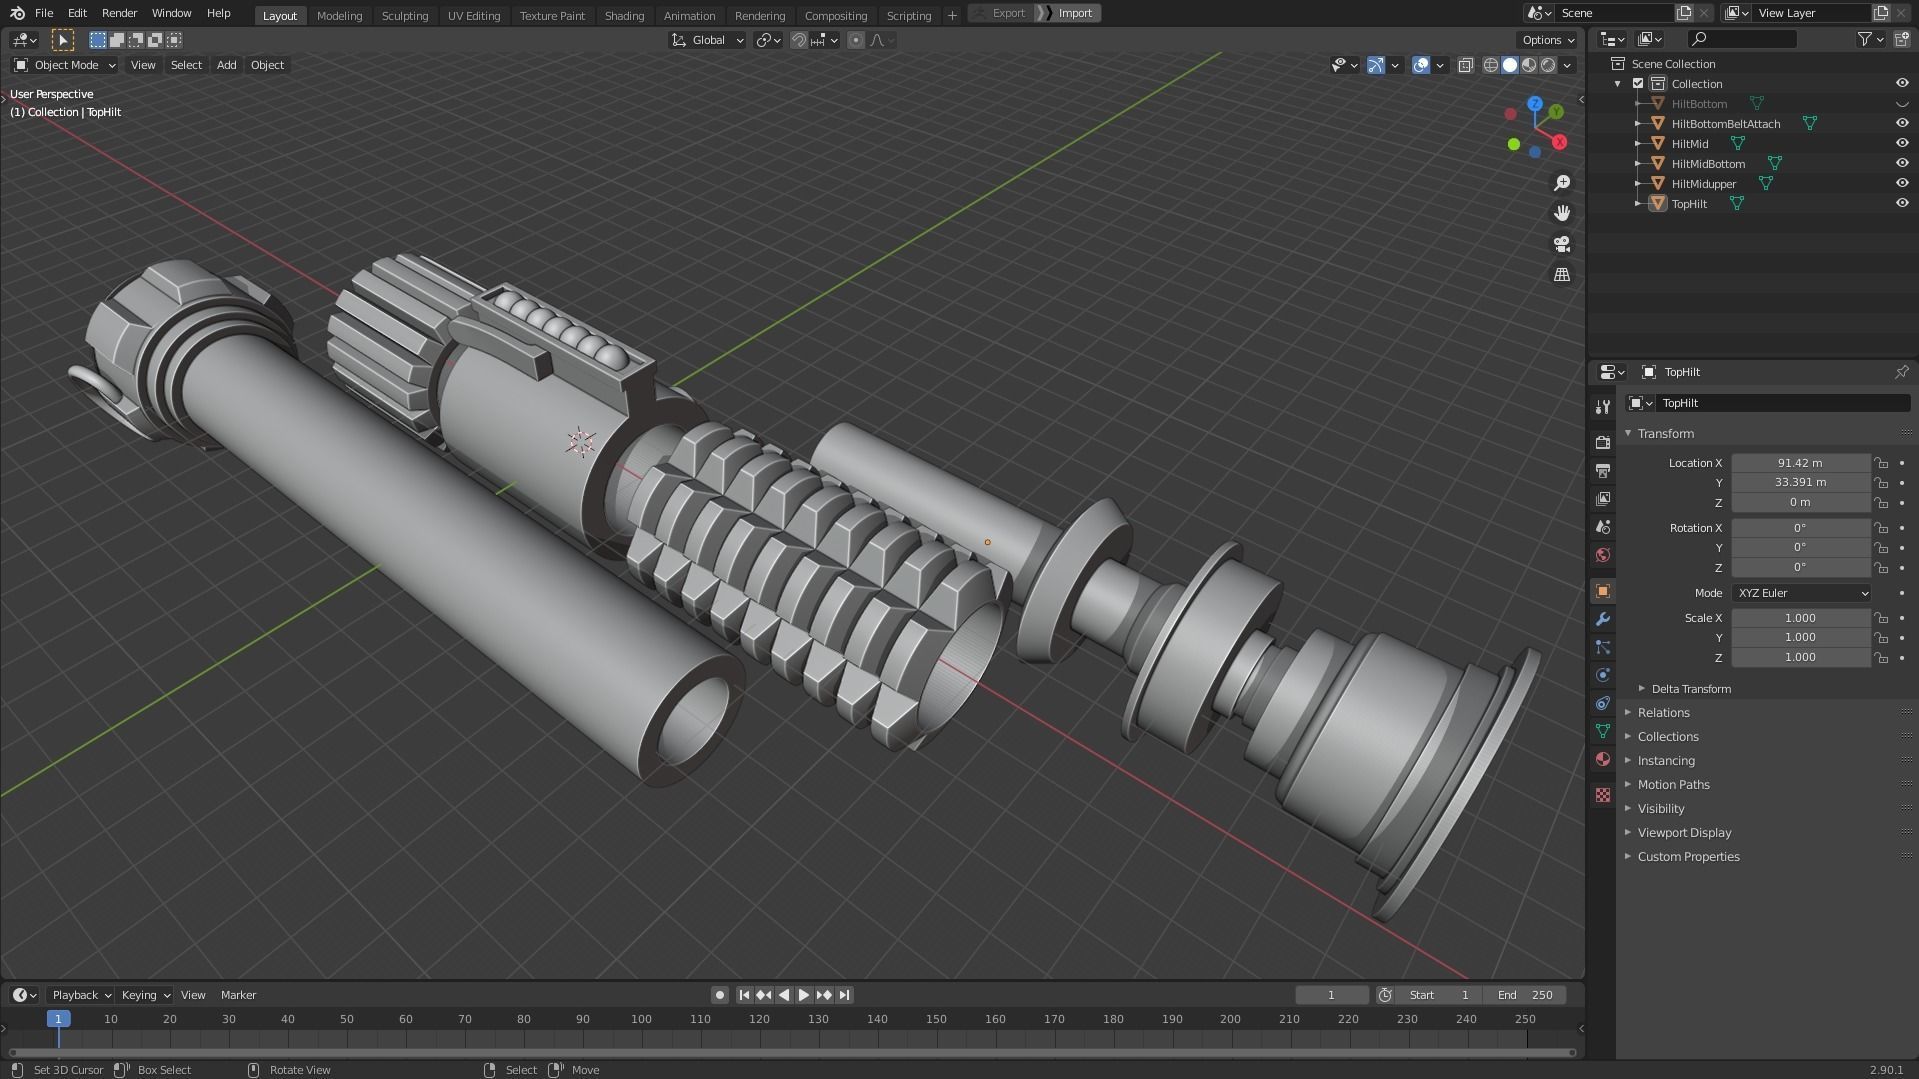The height and width of the screenshot is (1079, 1919).
Task: Click the hand pan view gizmo
Action: click(x=1561, y=213)
